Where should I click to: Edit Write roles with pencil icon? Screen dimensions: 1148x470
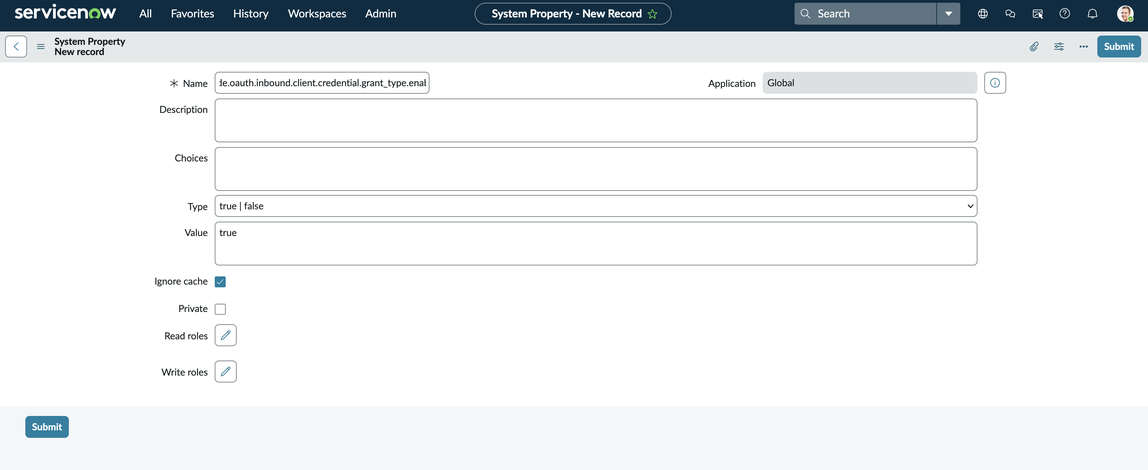point(226,372)
